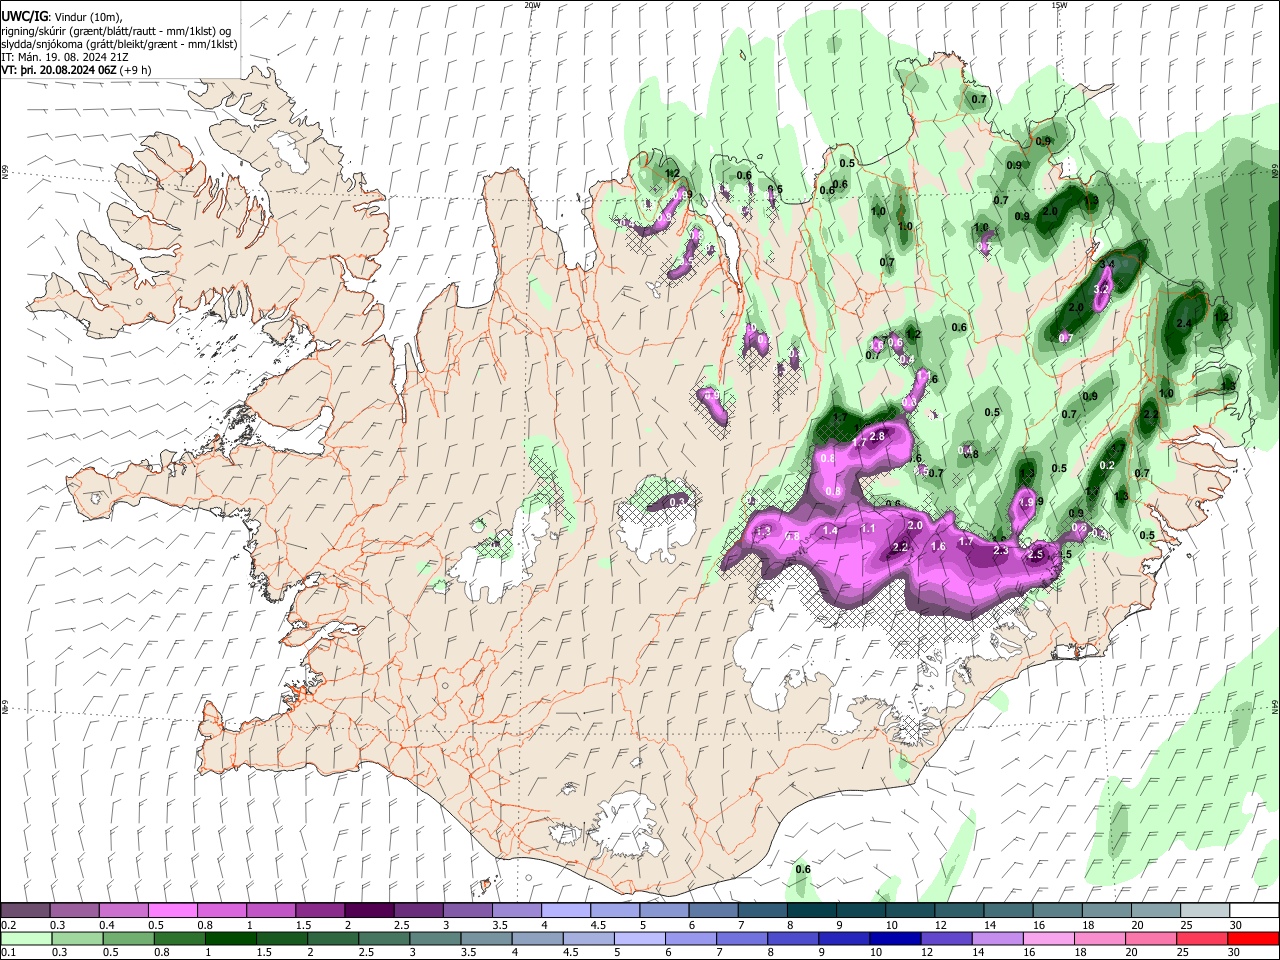Image resolution: width=1280 pixels, height=960 pixels.
Task: Select the darkest purple swatch in the snow legend
Action: [x=369, y=910]
